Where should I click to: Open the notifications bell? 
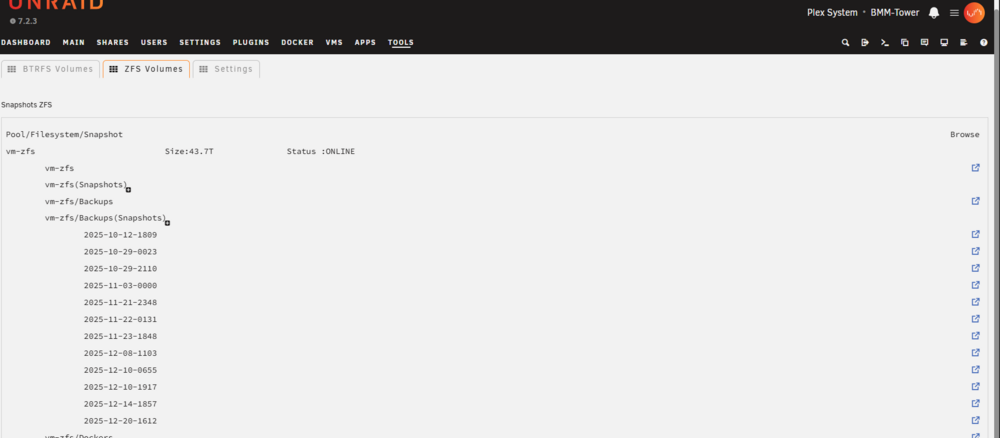934,13
